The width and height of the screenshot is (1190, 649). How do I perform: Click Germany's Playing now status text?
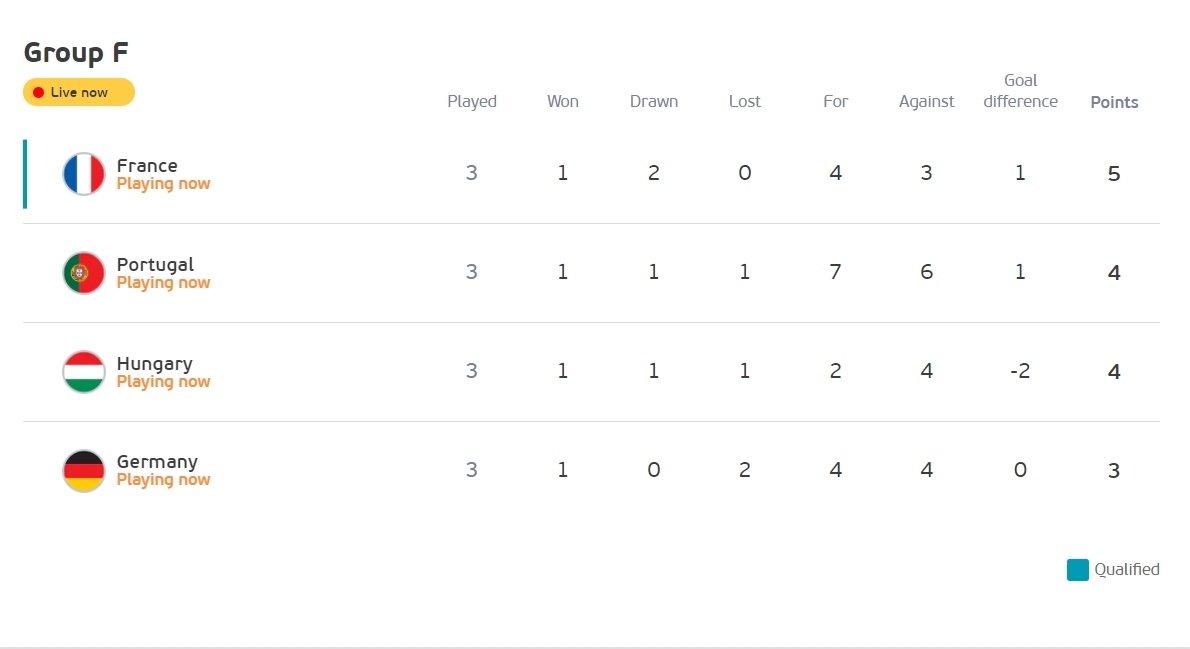[x=163, y=480]
